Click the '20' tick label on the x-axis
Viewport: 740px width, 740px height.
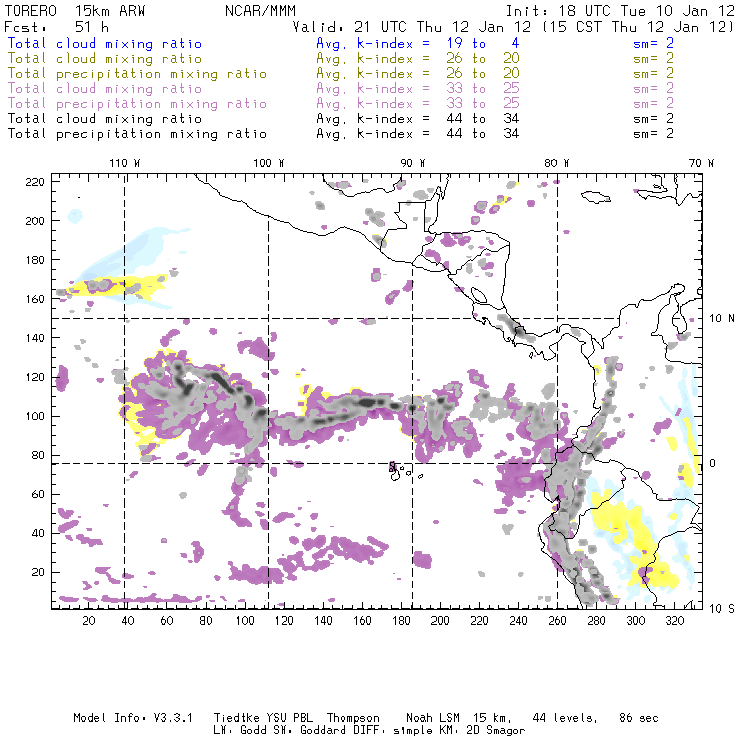(x=89, y=621)
